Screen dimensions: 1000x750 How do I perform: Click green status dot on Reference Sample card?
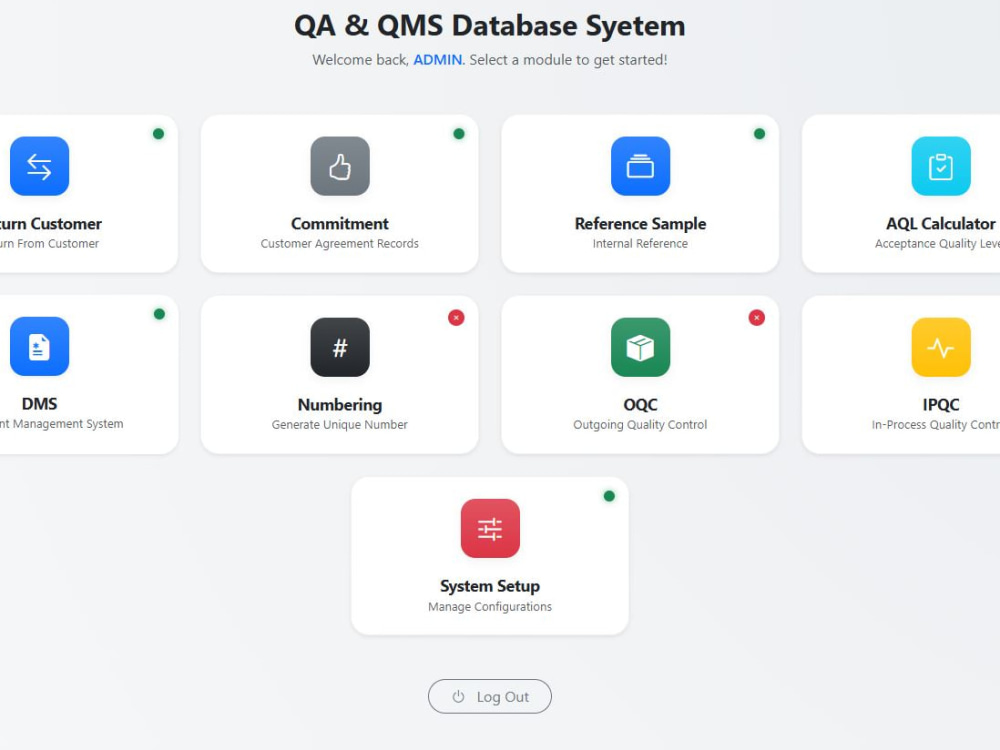pyautogui.click(x=759, y=134)
